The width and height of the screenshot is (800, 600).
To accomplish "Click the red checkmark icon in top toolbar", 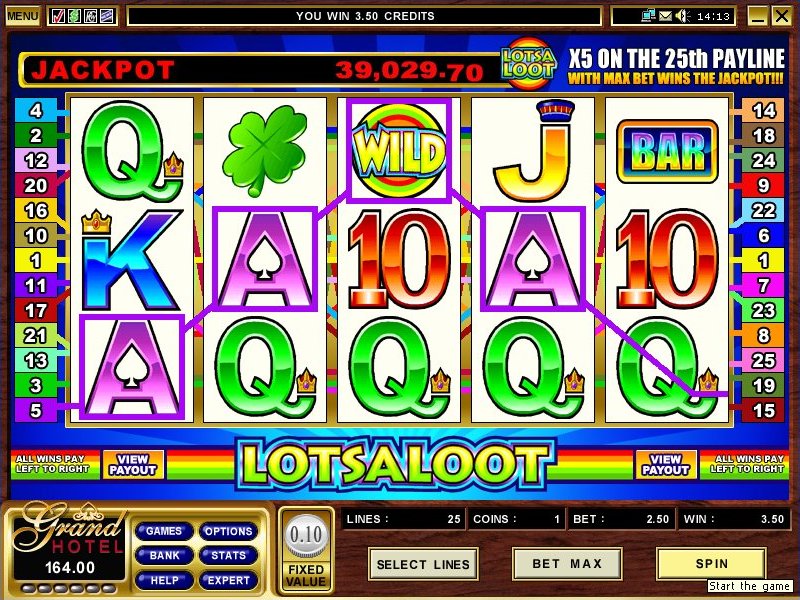I will [x=59, y=16].
